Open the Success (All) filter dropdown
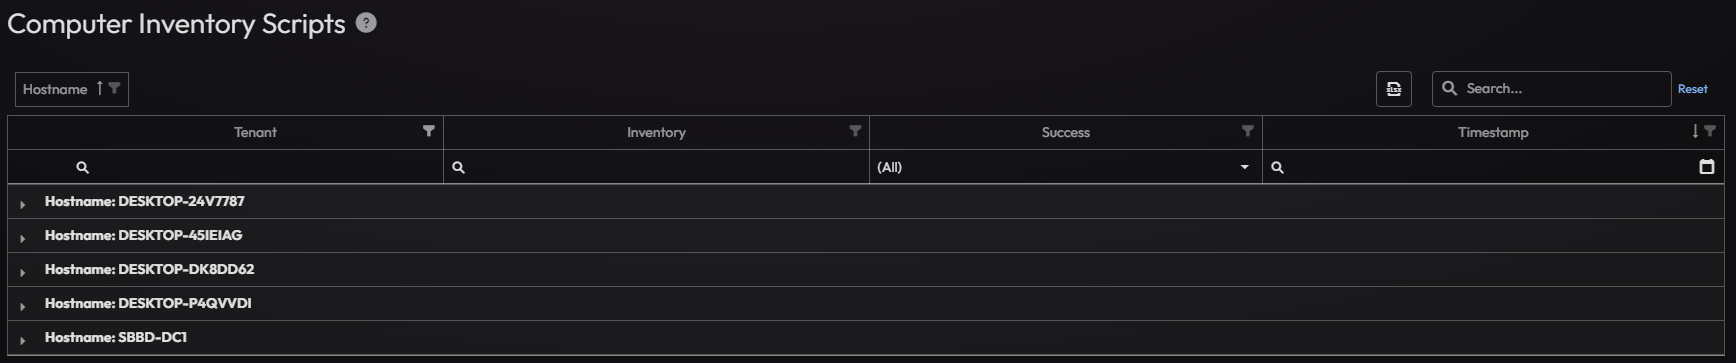Image resolution: width=1736 pixels, height=363 pixels. (1065, 167)
